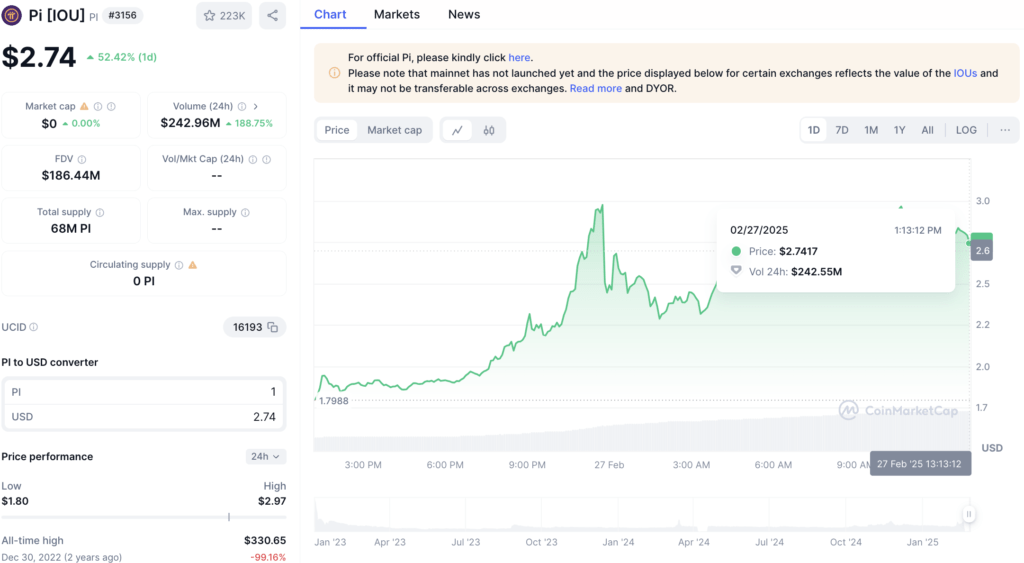
Task: Click the 1.7988 chart baseline label
Action: 333,401
